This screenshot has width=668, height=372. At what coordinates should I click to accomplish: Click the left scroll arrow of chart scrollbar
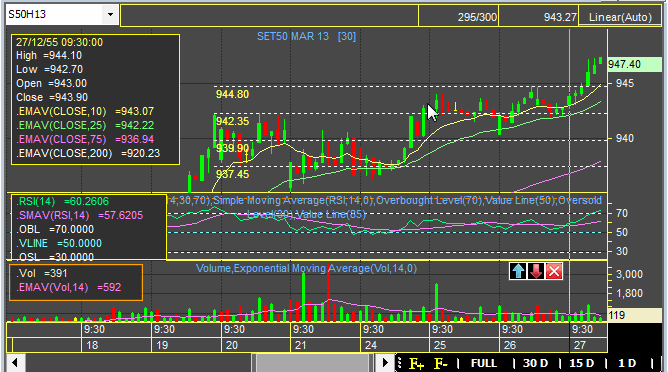pos(15,363)
